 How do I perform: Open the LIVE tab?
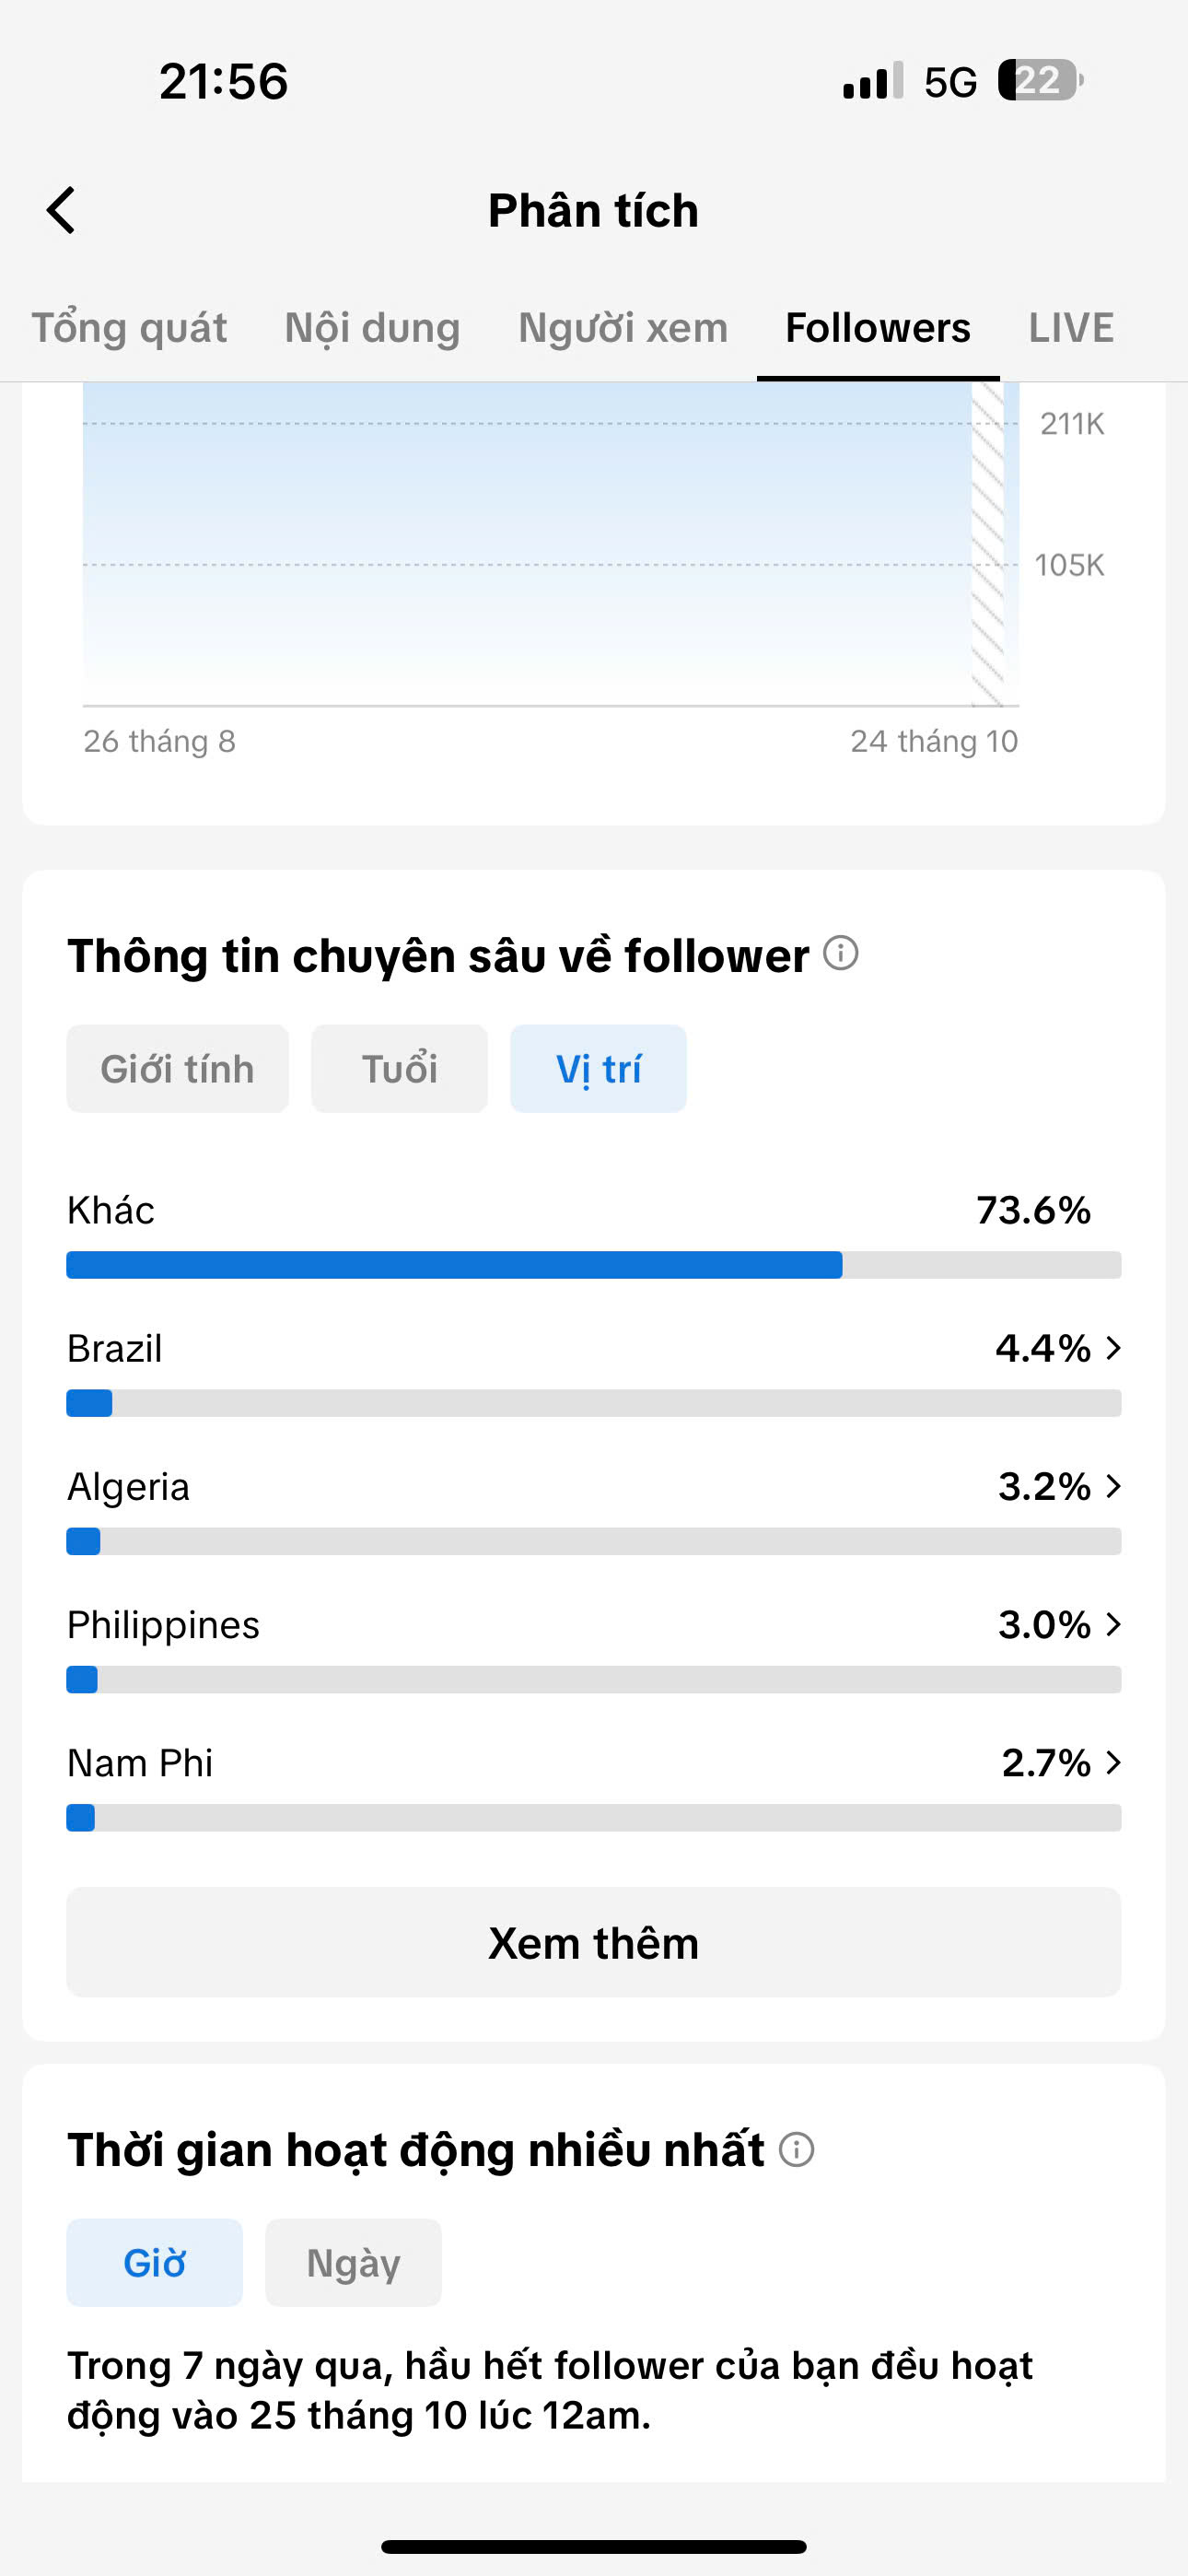(x=1071, y=328)
